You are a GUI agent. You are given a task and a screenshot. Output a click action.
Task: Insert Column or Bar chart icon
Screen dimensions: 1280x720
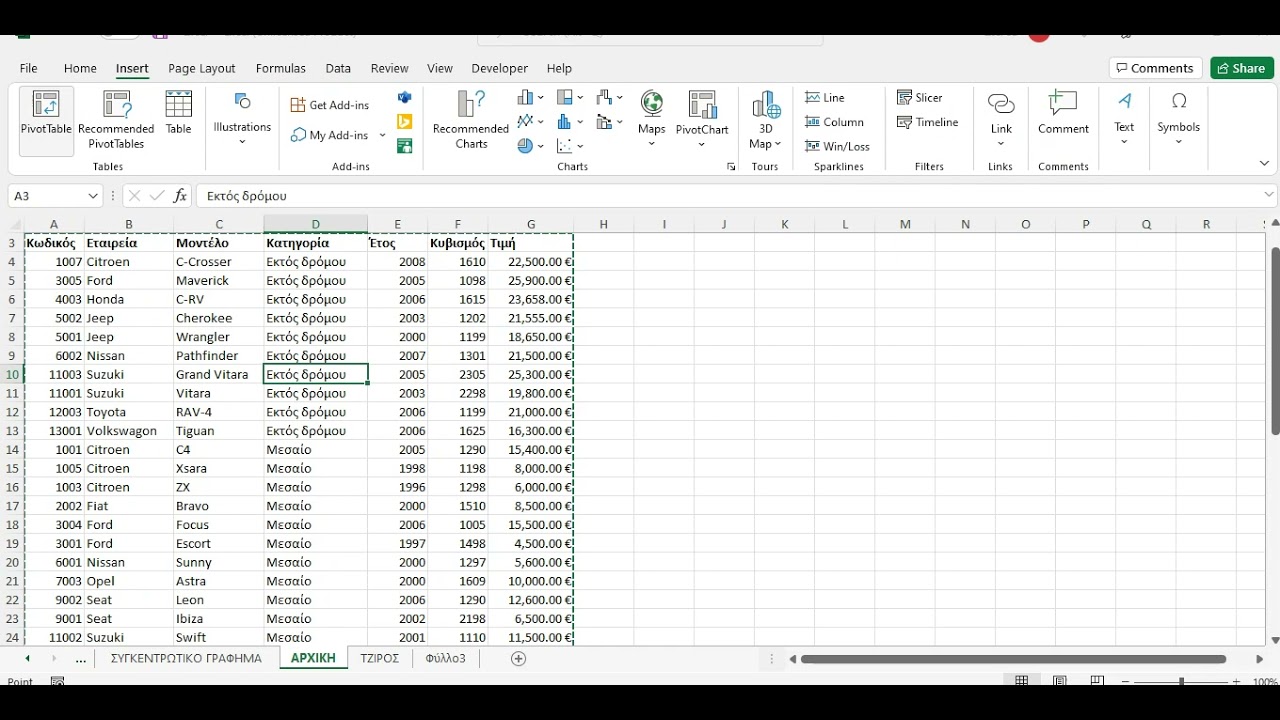(x=530, y=98)
